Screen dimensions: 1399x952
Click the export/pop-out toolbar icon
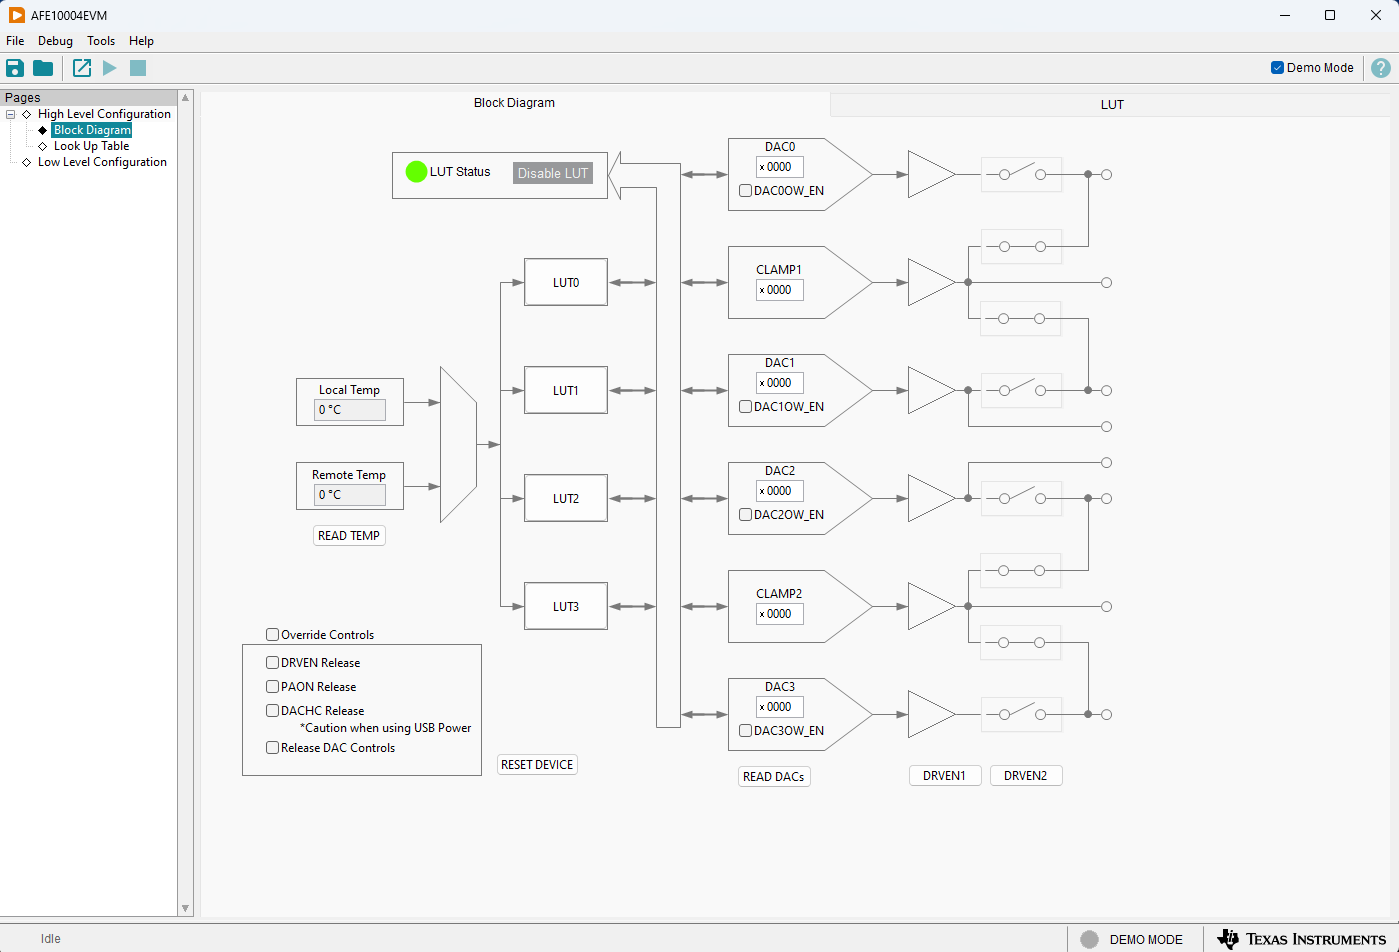82,68
